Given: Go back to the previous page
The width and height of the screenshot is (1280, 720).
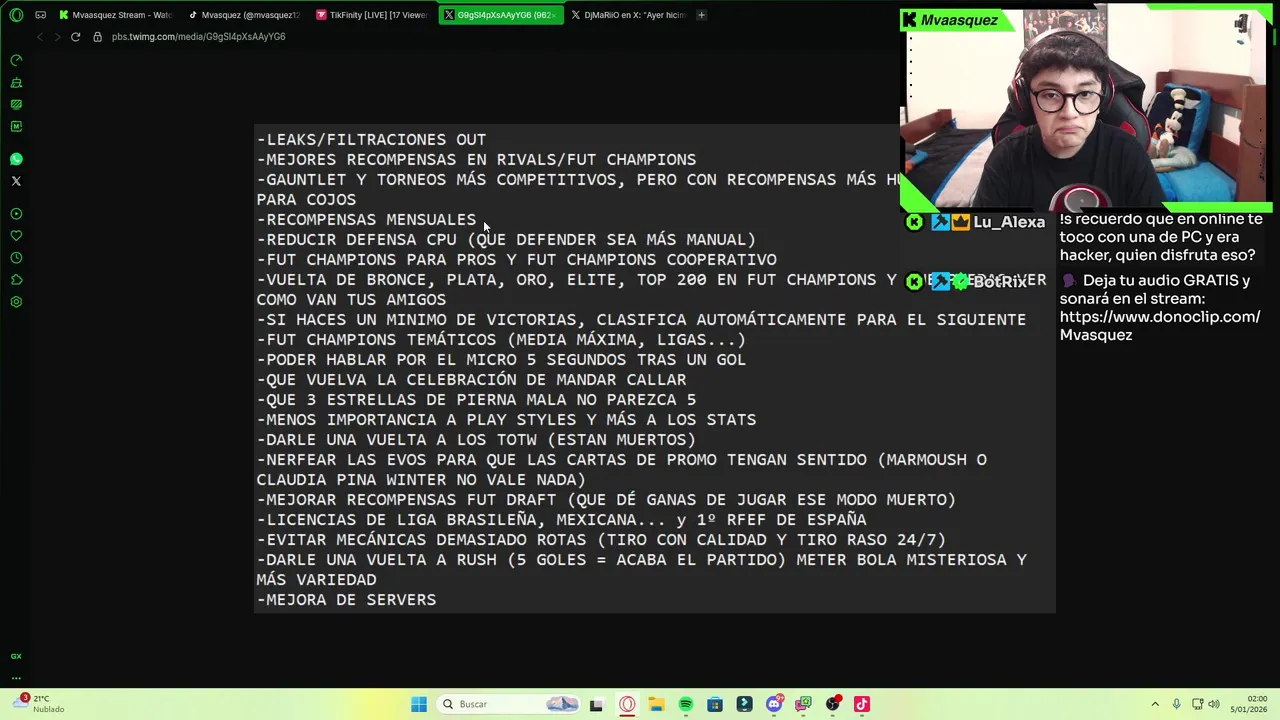Looking at the screenshot, I should (40, 37).
